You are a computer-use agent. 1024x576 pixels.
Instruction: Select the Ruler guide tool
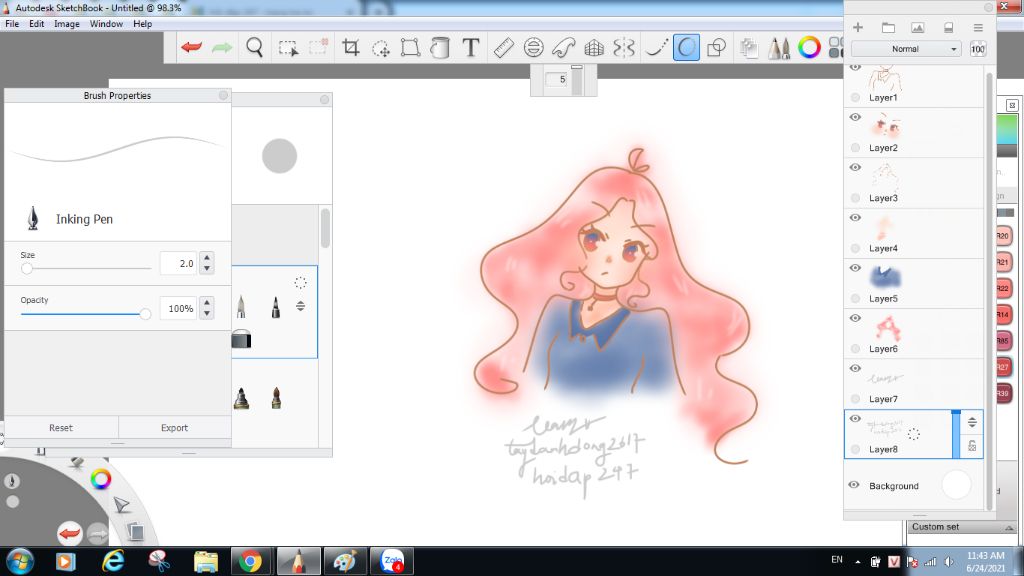point(504,48)
